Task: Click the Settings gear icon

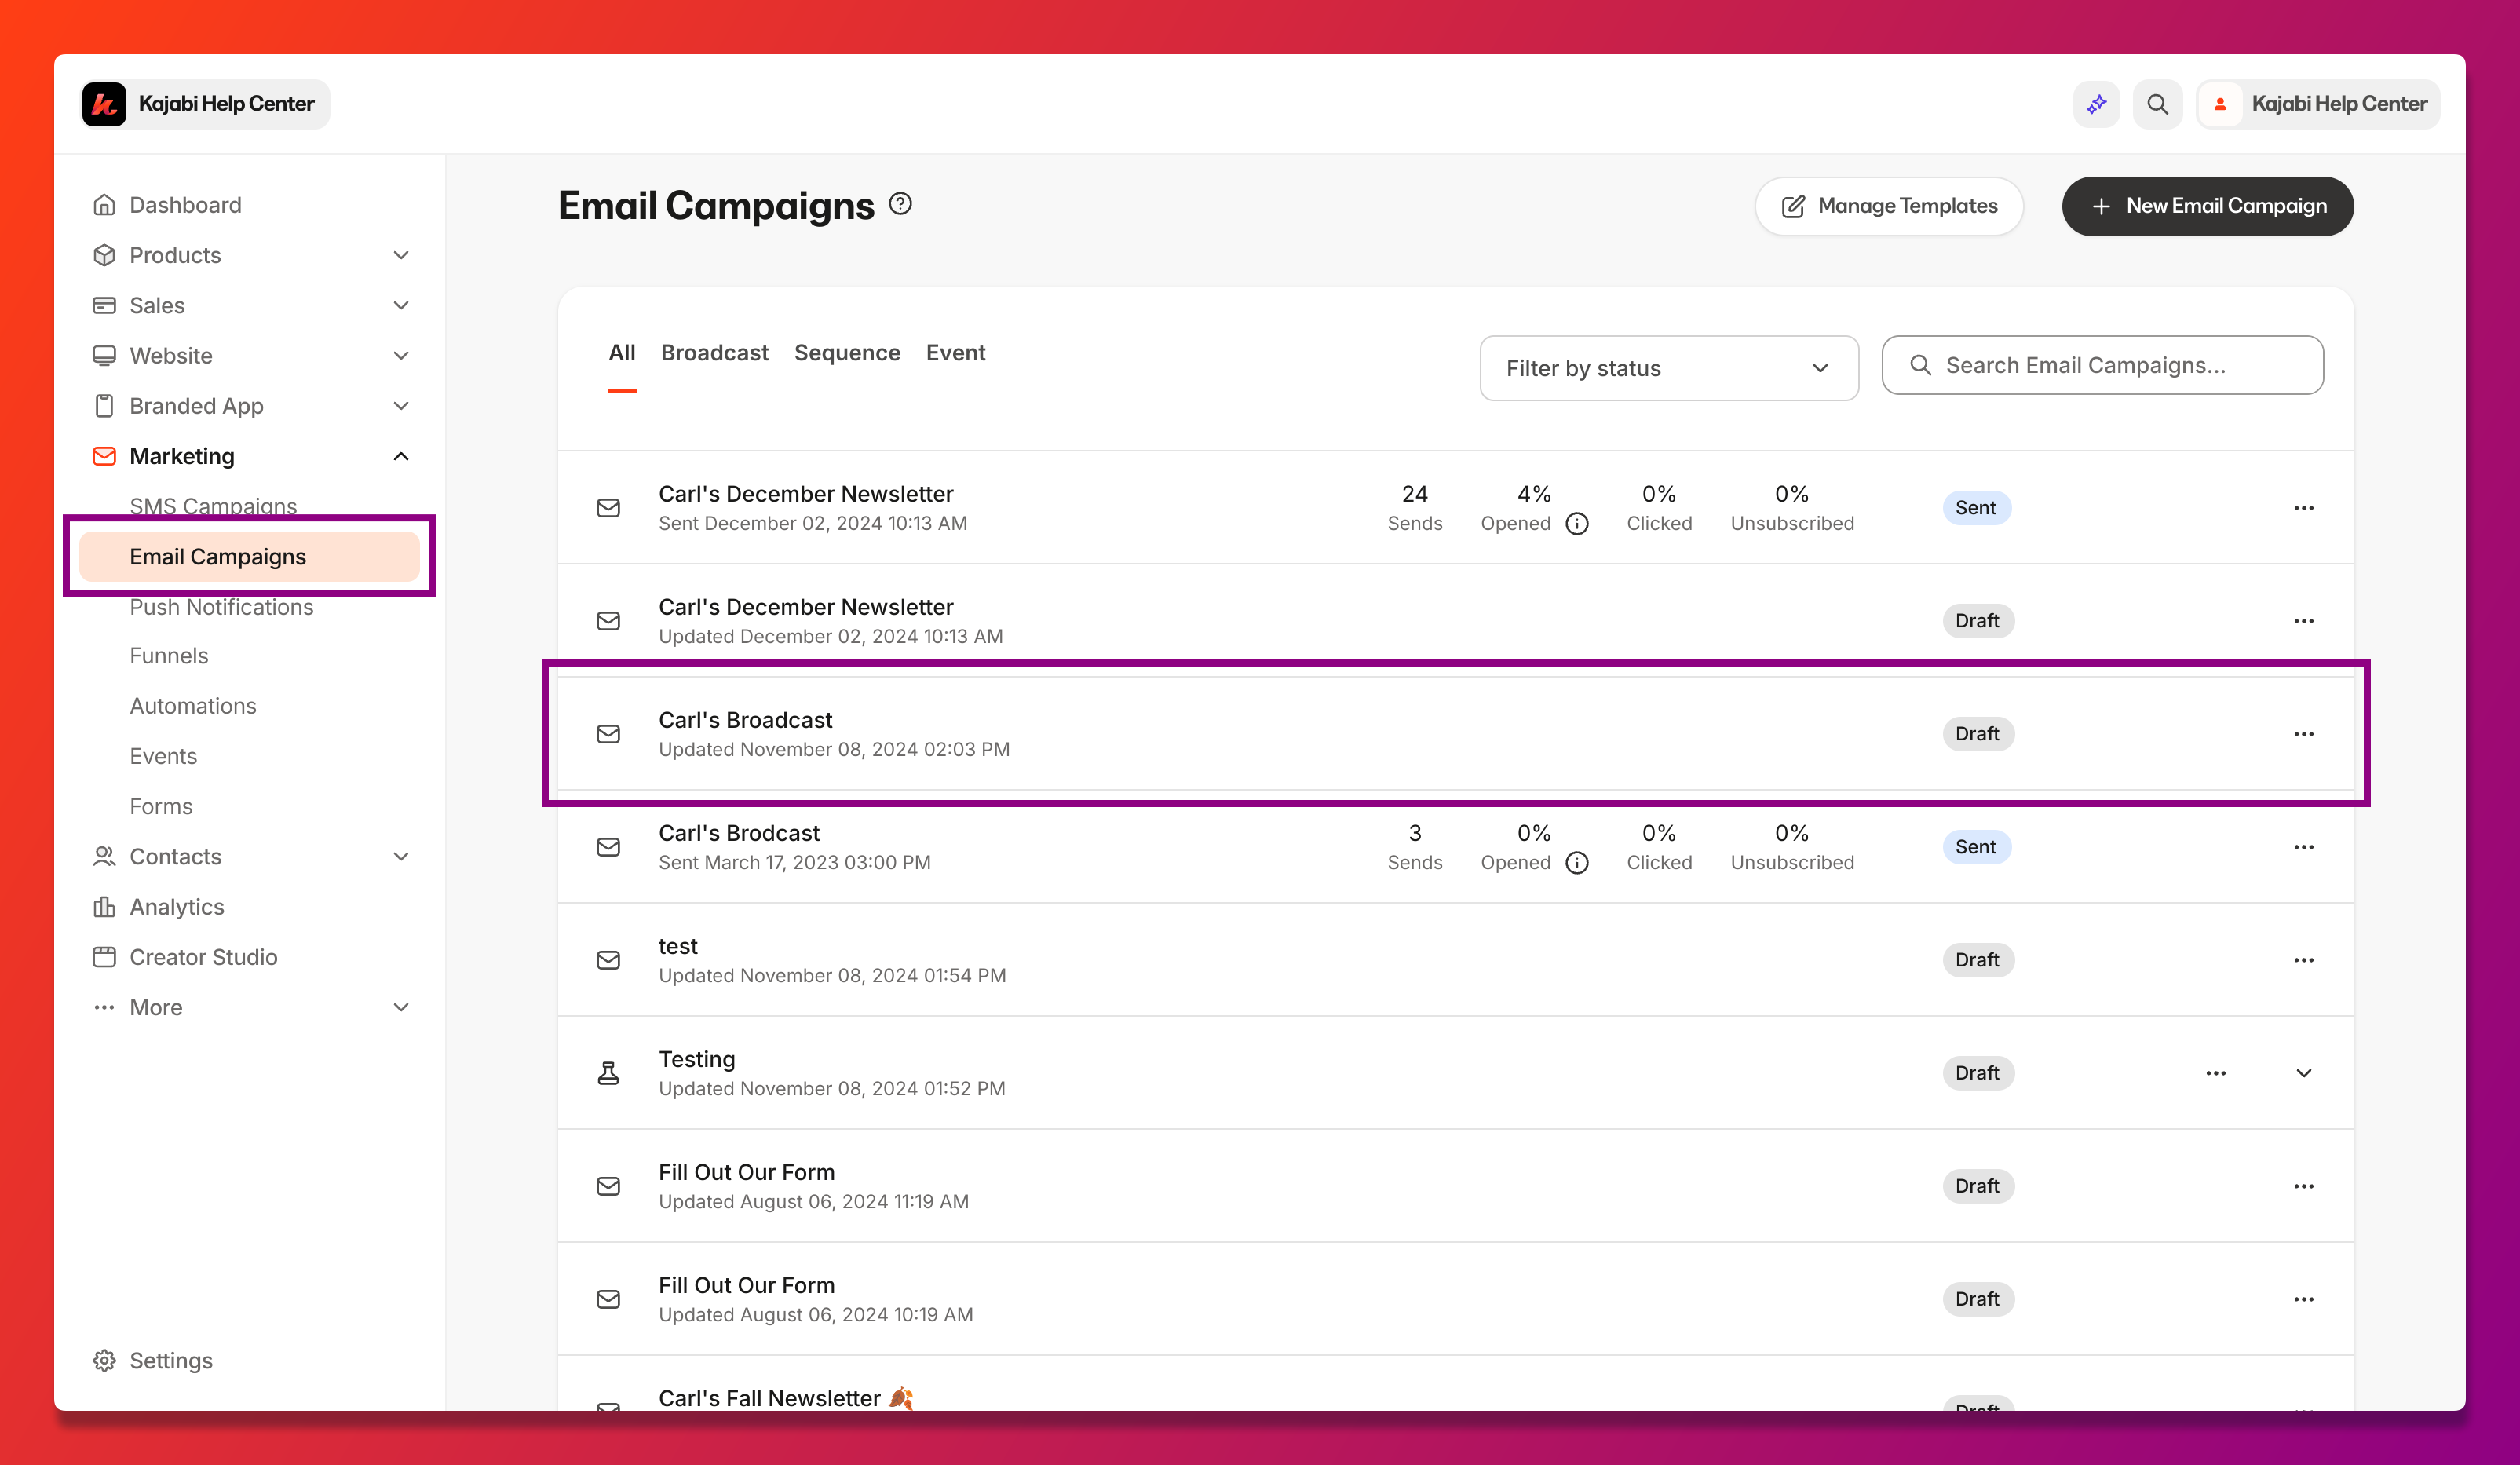Action: (104, 1360)
